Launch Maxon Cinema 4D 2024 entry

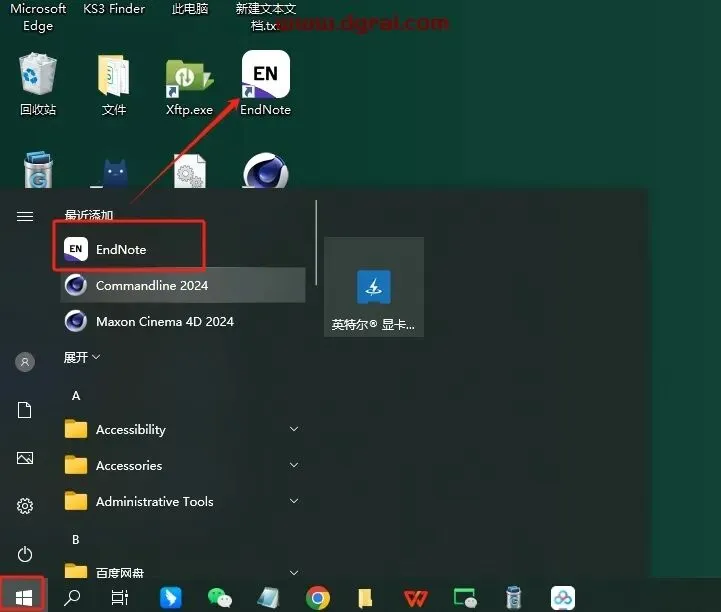183,321
